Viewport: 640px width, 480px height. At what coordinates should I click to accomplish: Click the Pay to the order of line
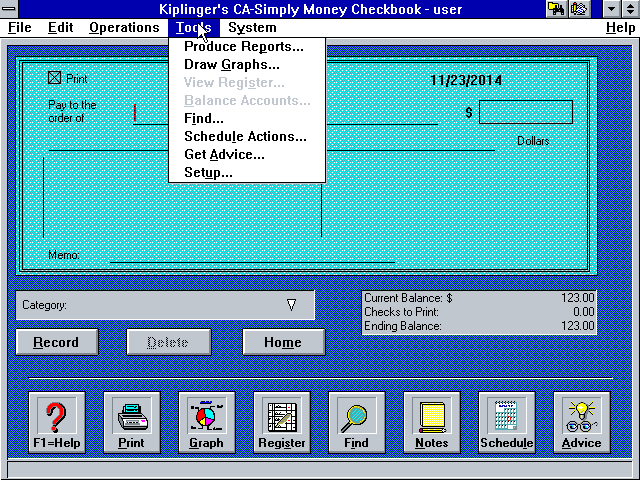coord(286,113)
